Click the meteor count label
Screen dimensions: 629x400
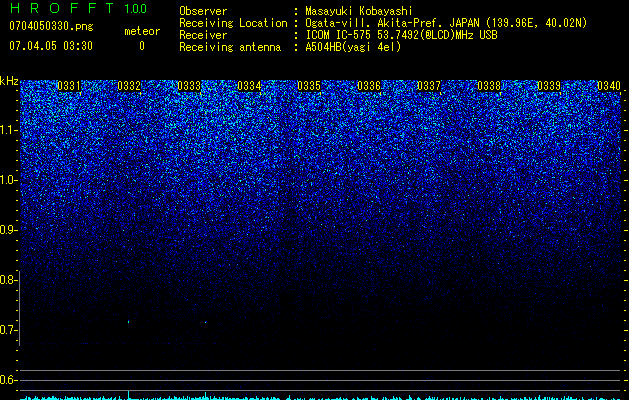142,31
